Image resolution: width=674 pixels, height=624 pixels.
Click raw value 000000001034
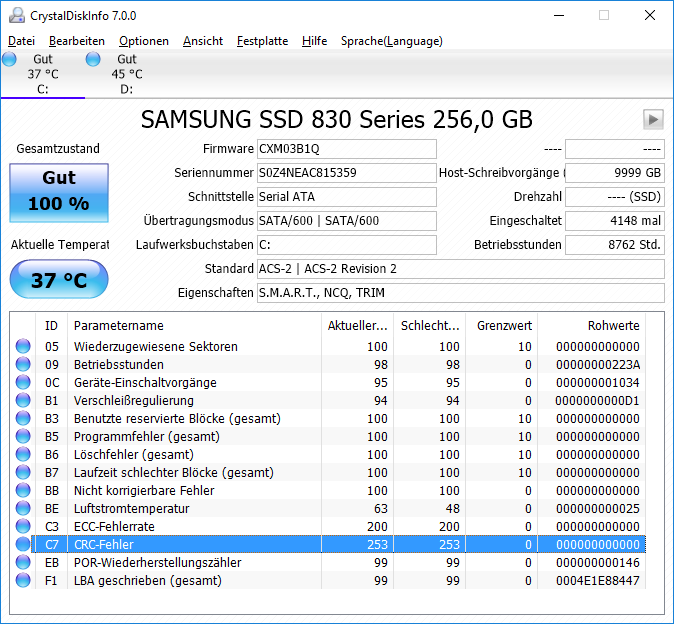coord(597,382)
